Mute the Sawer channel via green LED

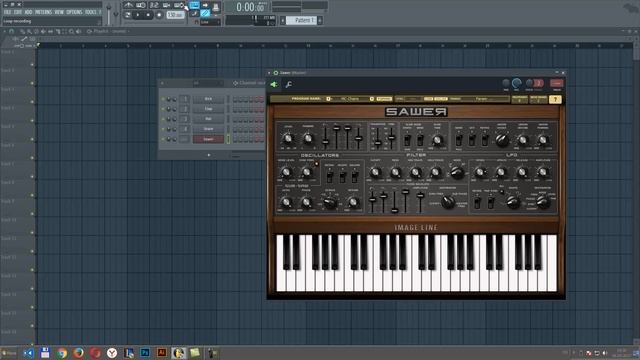click(x=163, y=139)
